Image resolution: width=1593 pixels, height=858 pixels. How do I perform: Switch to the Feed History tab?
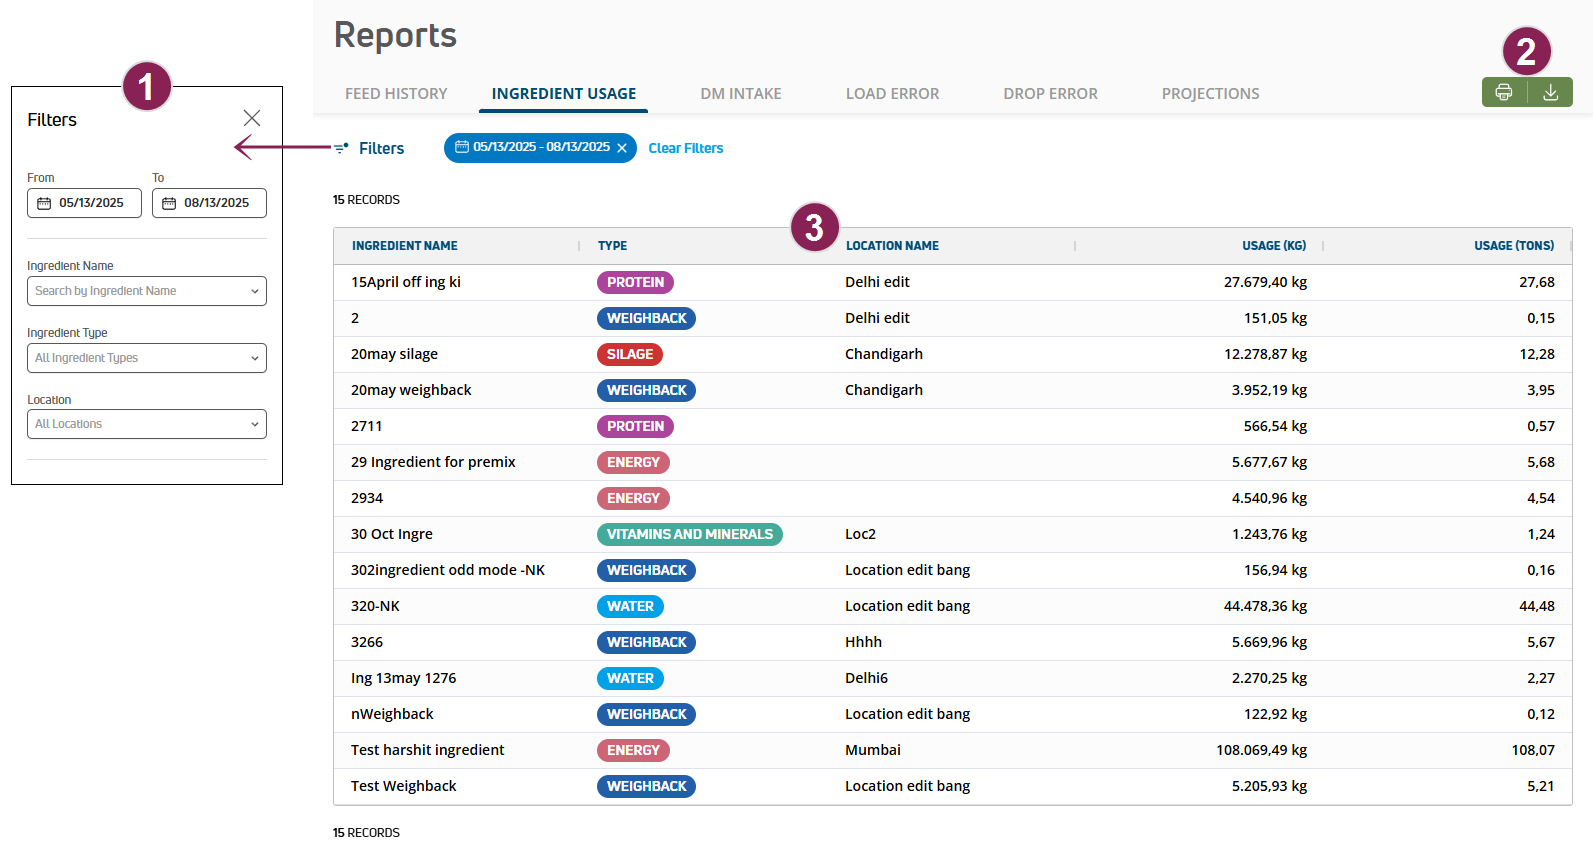click(396, 94)
